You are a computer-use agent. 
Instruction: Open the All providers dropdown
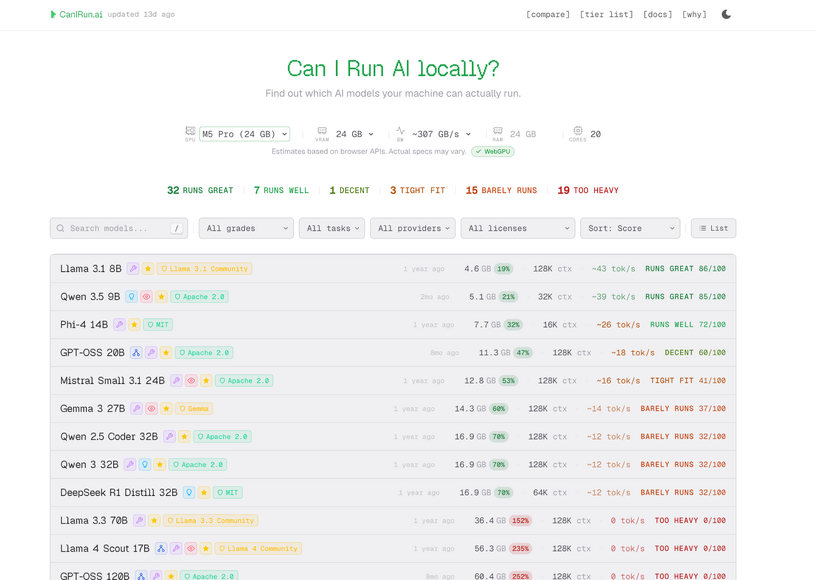coord(413,228)
